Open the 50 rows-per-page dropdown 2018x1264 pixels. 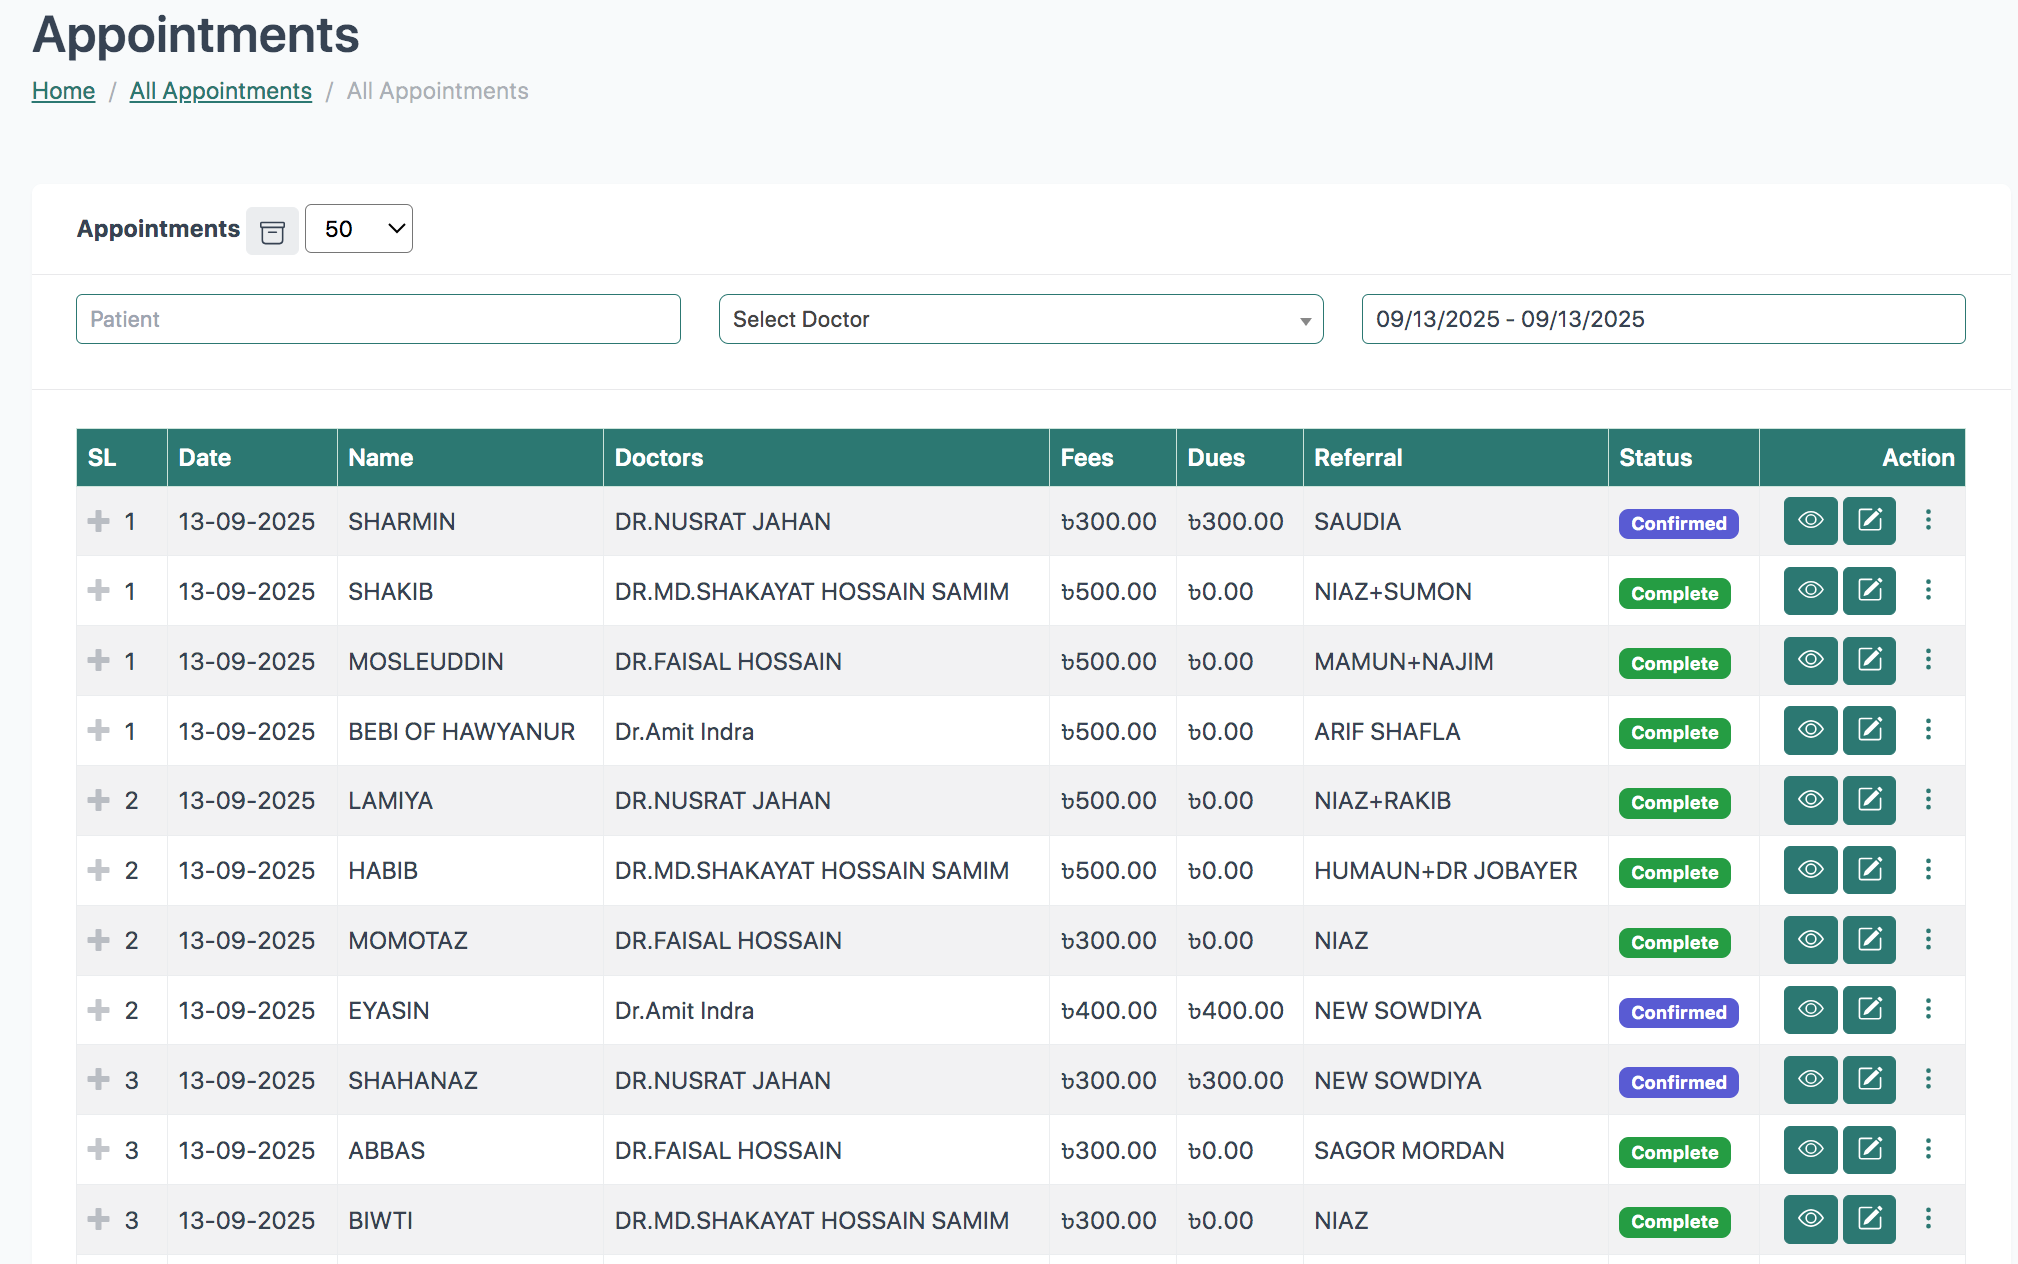358,229
